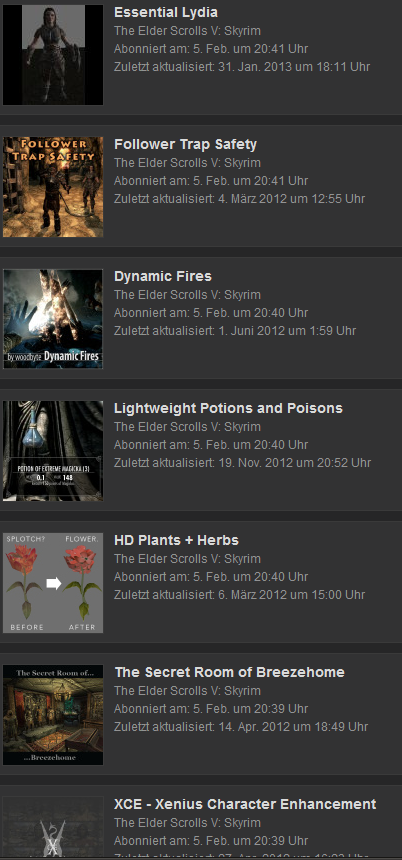Click Skyrim game name under Dynamic Fires
This screenshot has width=402, height=860.
point(188,295)
